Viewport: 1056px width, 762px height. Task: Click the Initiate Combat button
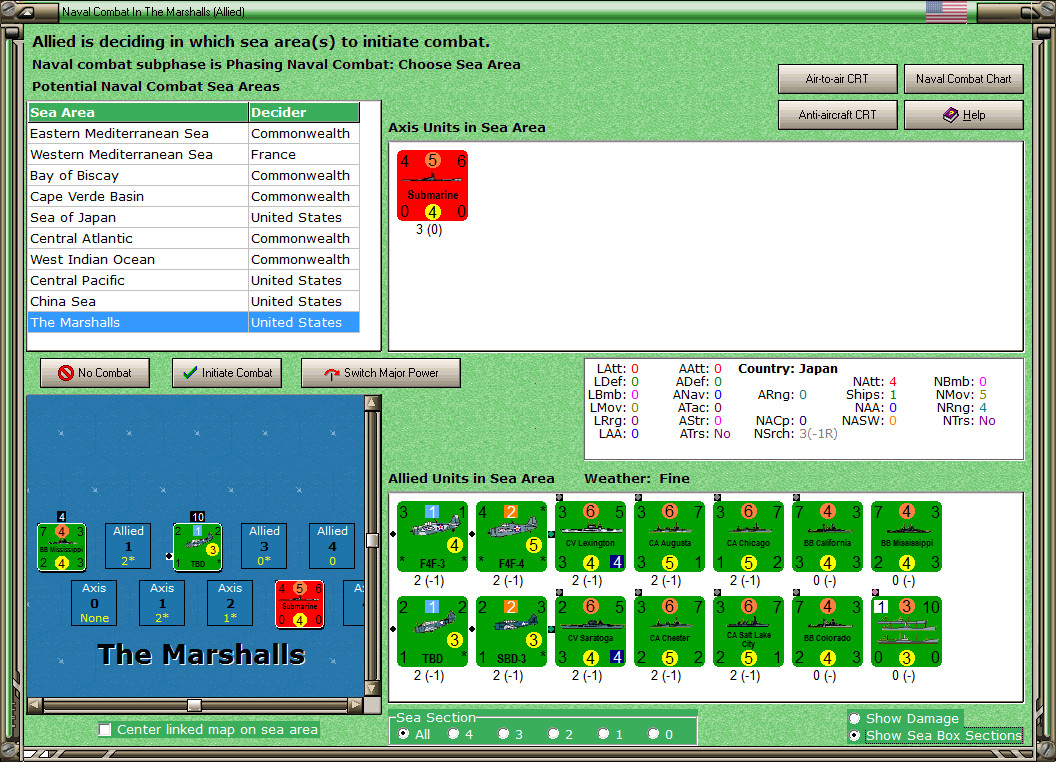click(227, 373)
